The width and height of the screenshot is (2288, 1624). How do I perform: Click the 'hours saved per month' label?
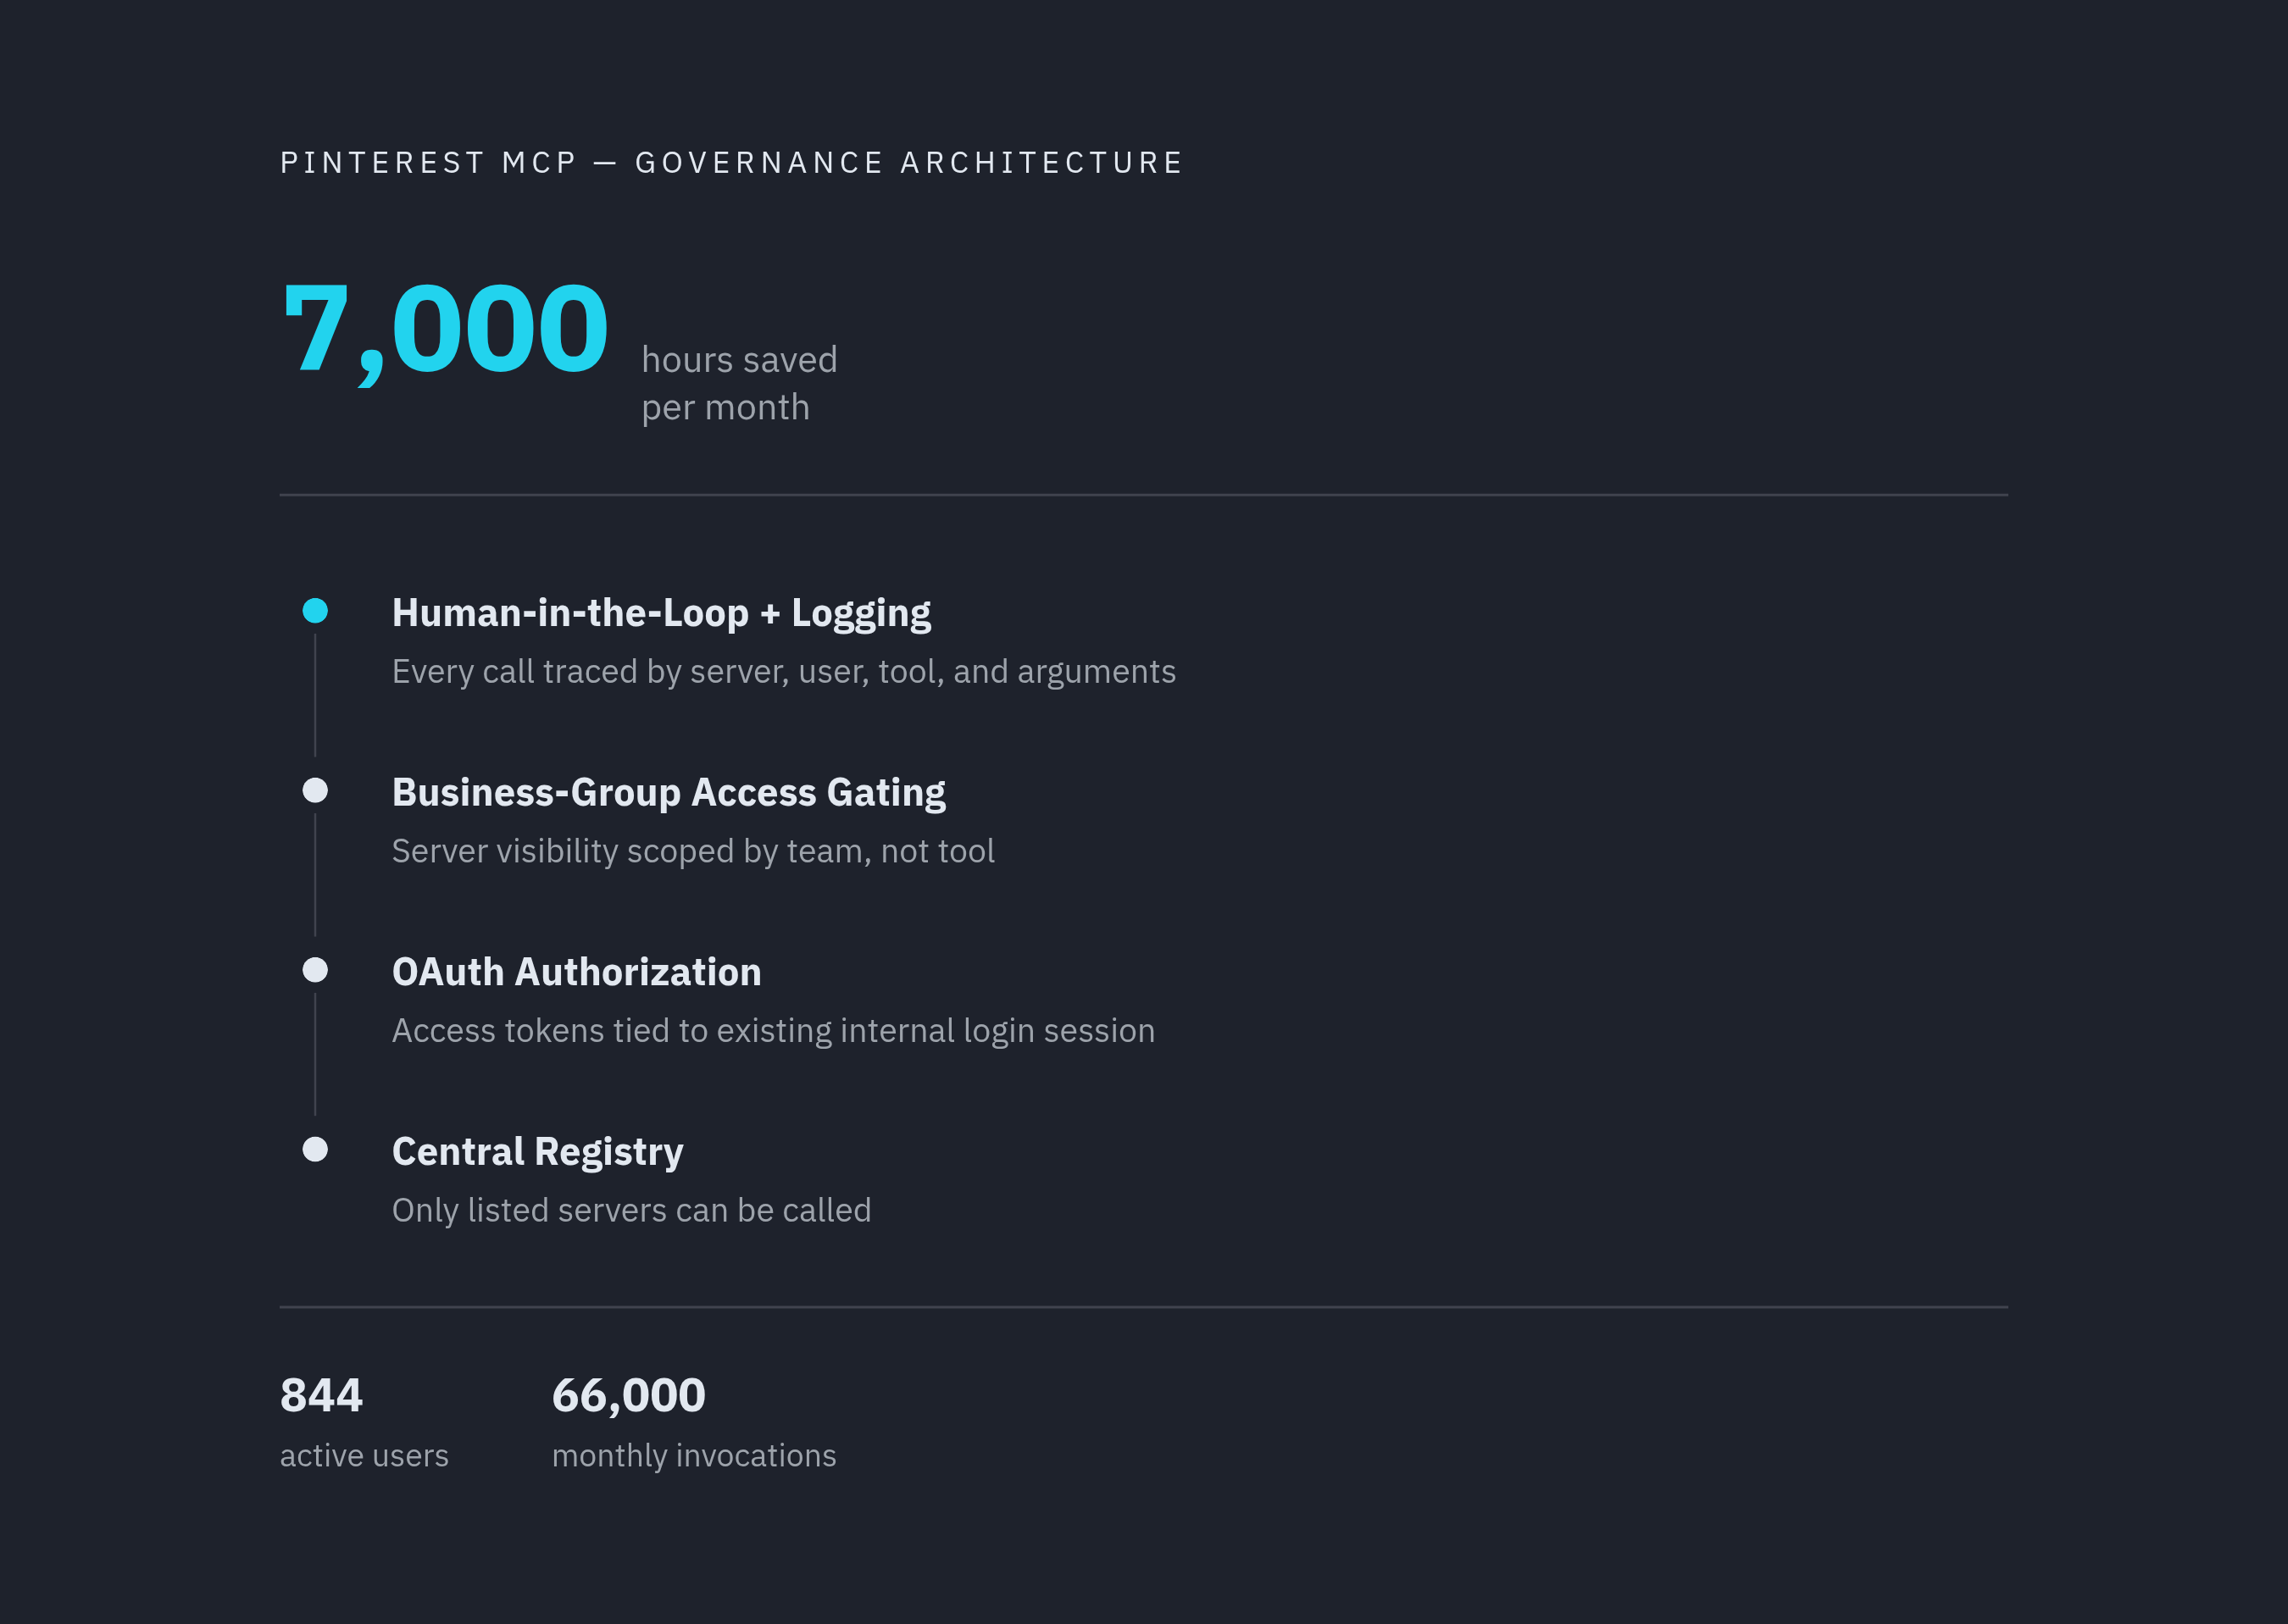click(x=739, y=384)
